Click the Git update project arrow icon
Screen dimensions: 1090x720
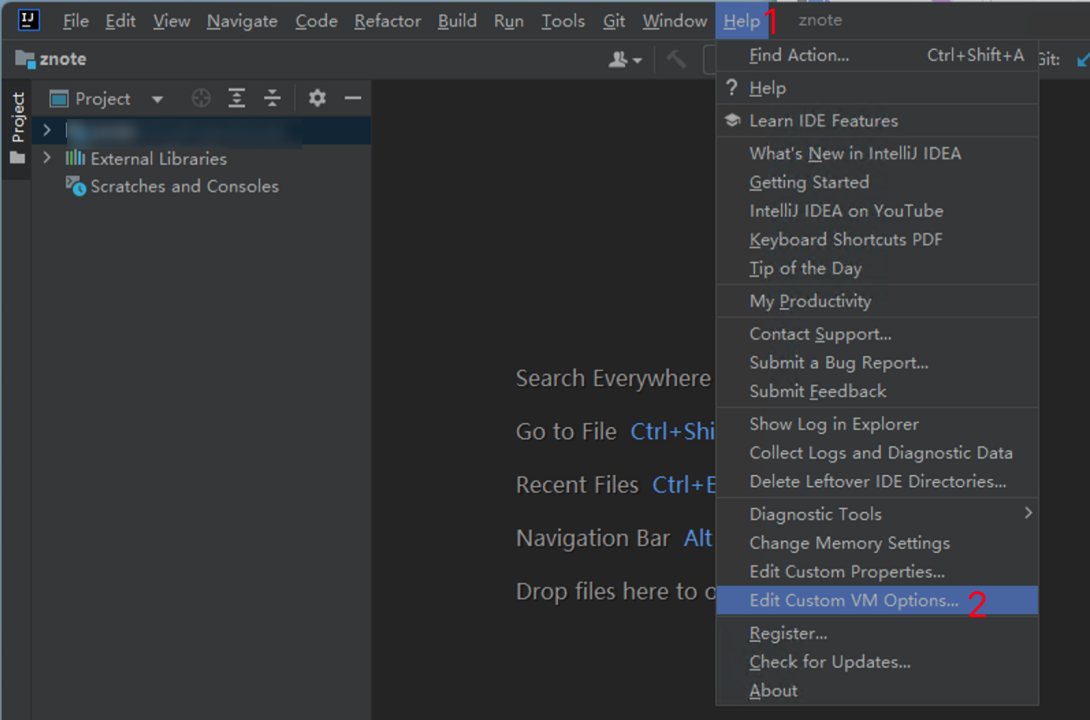click(1082, 60)
